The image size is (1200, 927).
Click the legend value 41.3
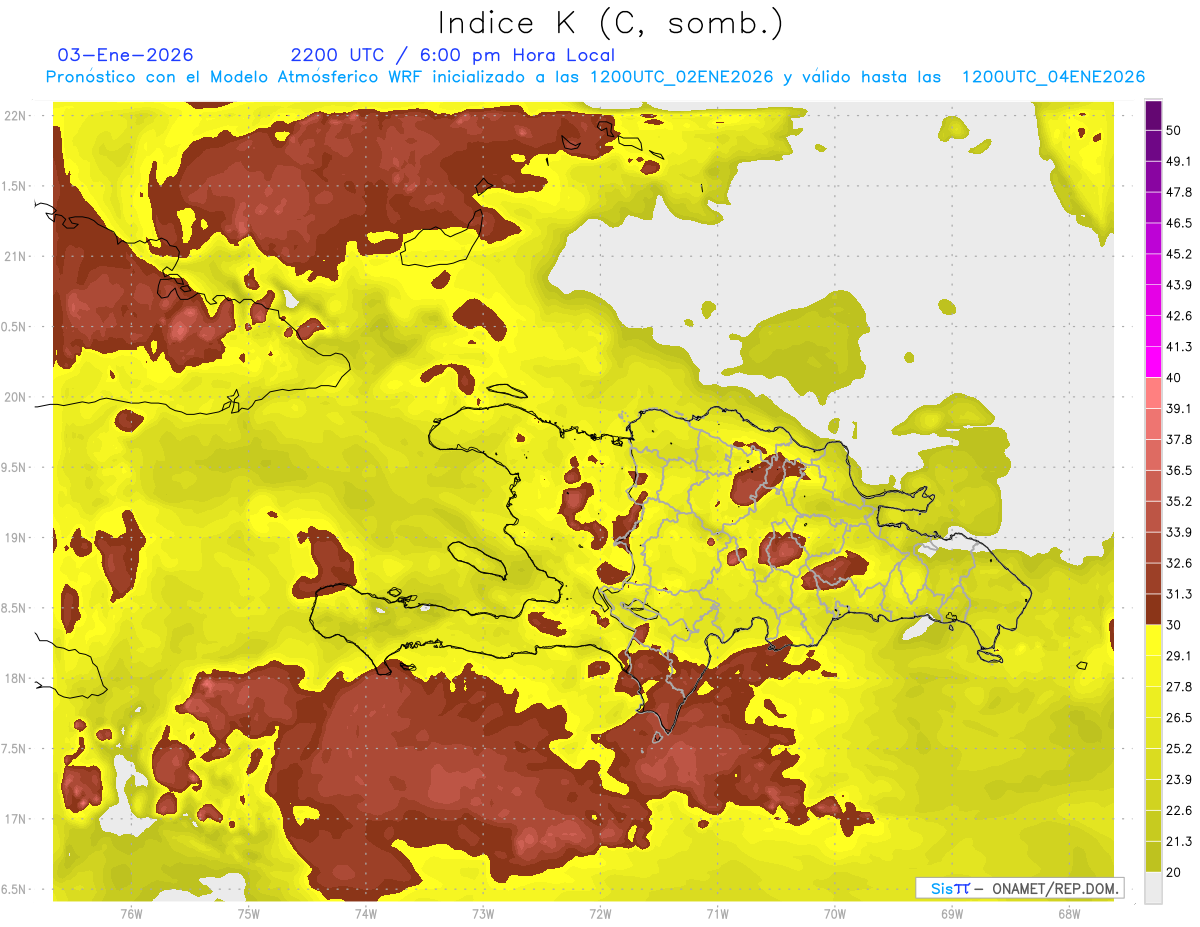coord(1179,347)
